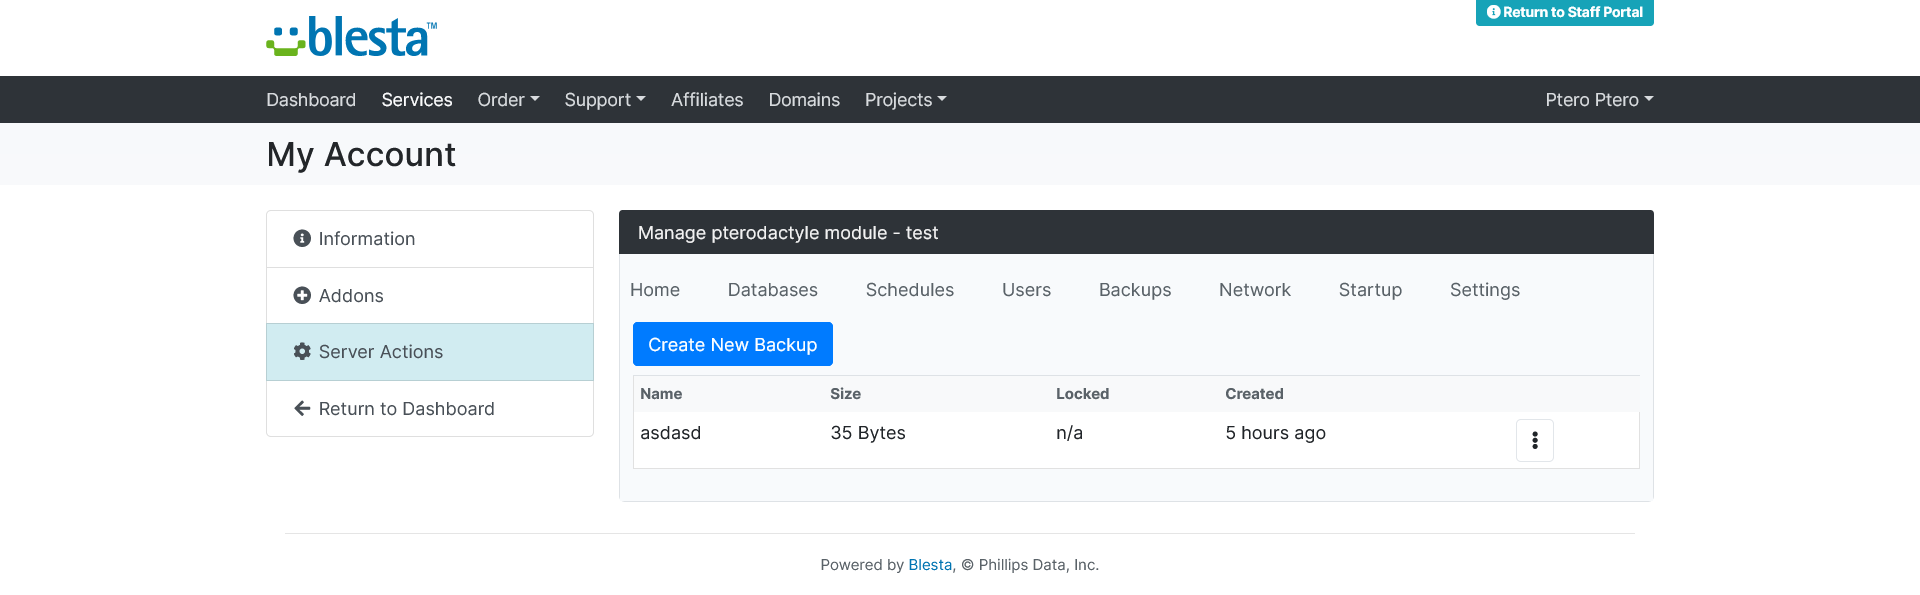Open the Startup tab
The image size is (1920, 595).
point(1370,290)
